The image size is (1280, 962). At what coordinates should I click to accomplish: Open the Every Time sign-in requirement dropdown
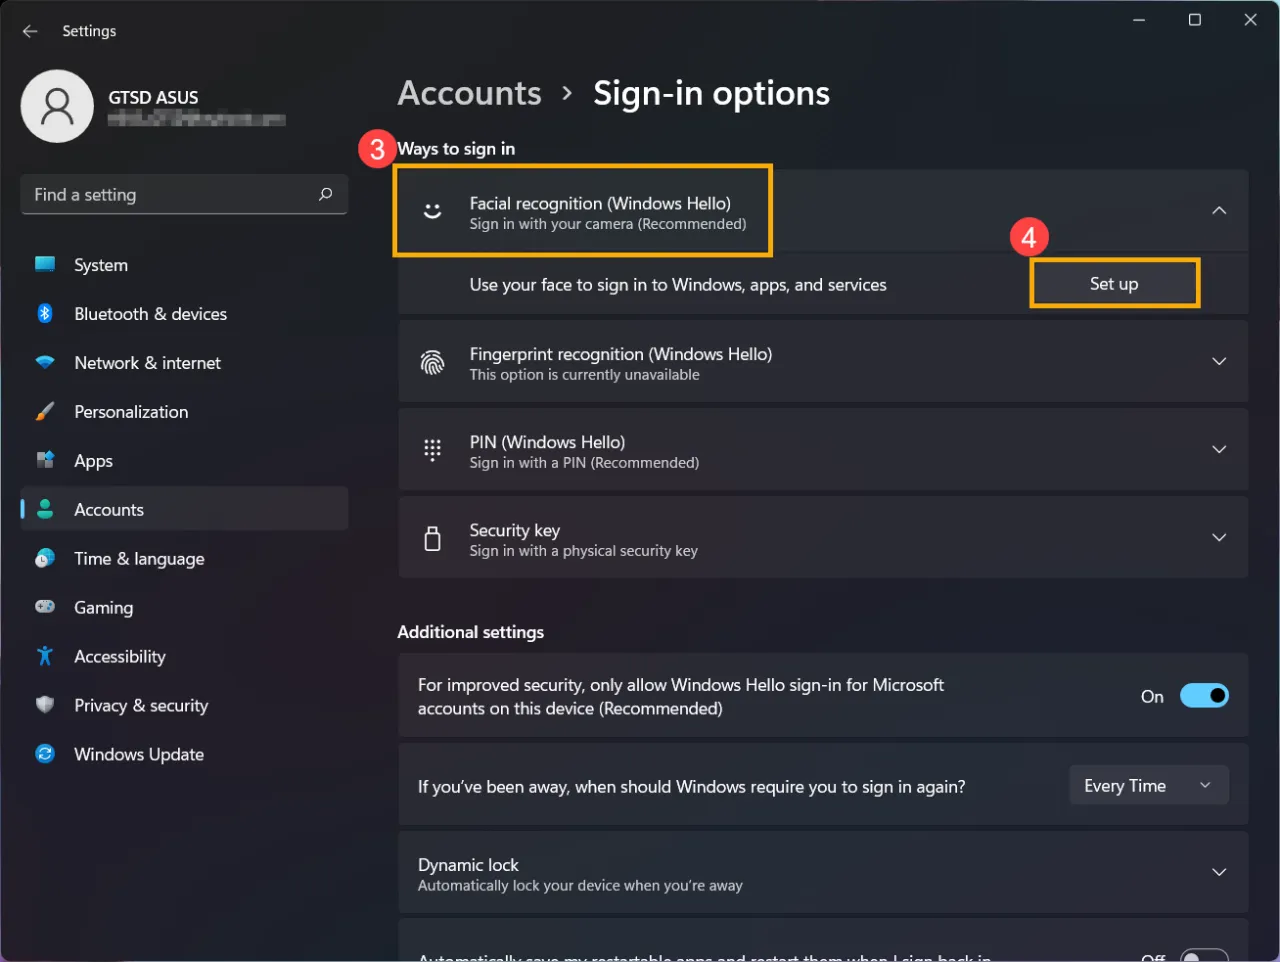[1148, 785]
